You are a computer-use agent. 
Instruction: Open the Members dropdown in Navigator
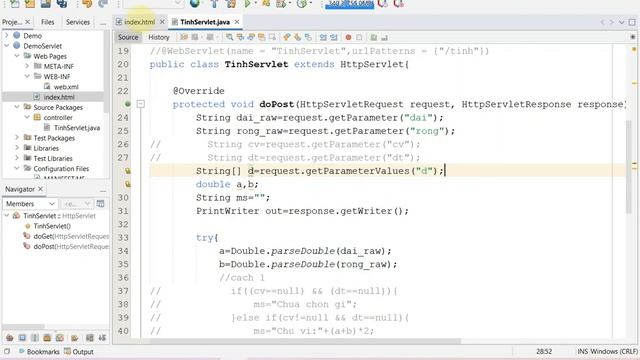(x=30, y=203)
